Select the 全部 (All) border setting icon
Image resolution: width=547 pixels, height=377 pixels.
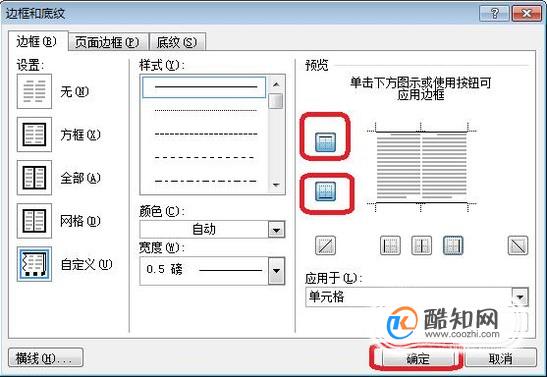pyautogui.click(x=34, y=178)
